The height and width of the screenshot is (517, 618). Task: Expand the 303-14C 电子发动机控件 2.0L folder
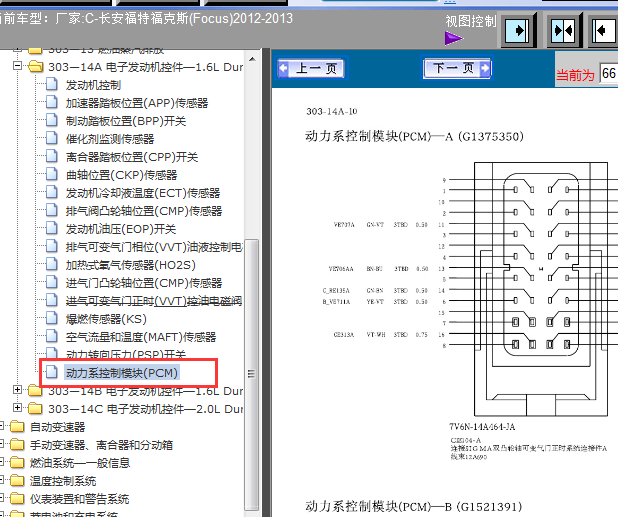17,407
